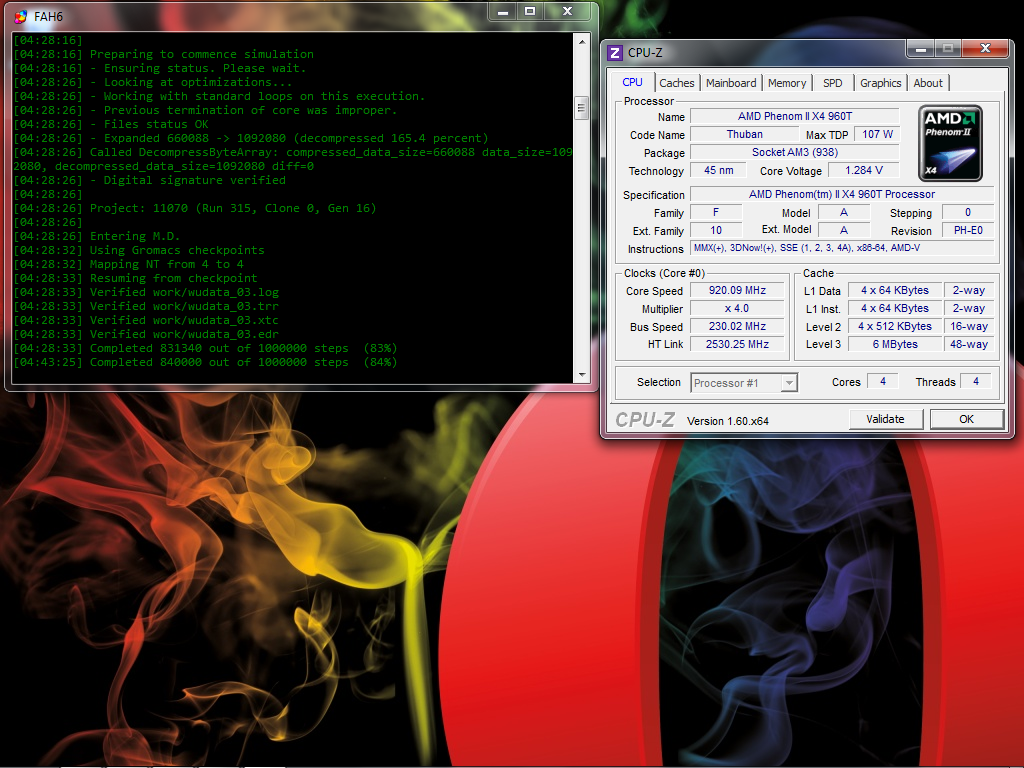Viewport: 1024px width, 768px height.
Task: Click the Resuming from checkpoint log line
Action: 135,278
